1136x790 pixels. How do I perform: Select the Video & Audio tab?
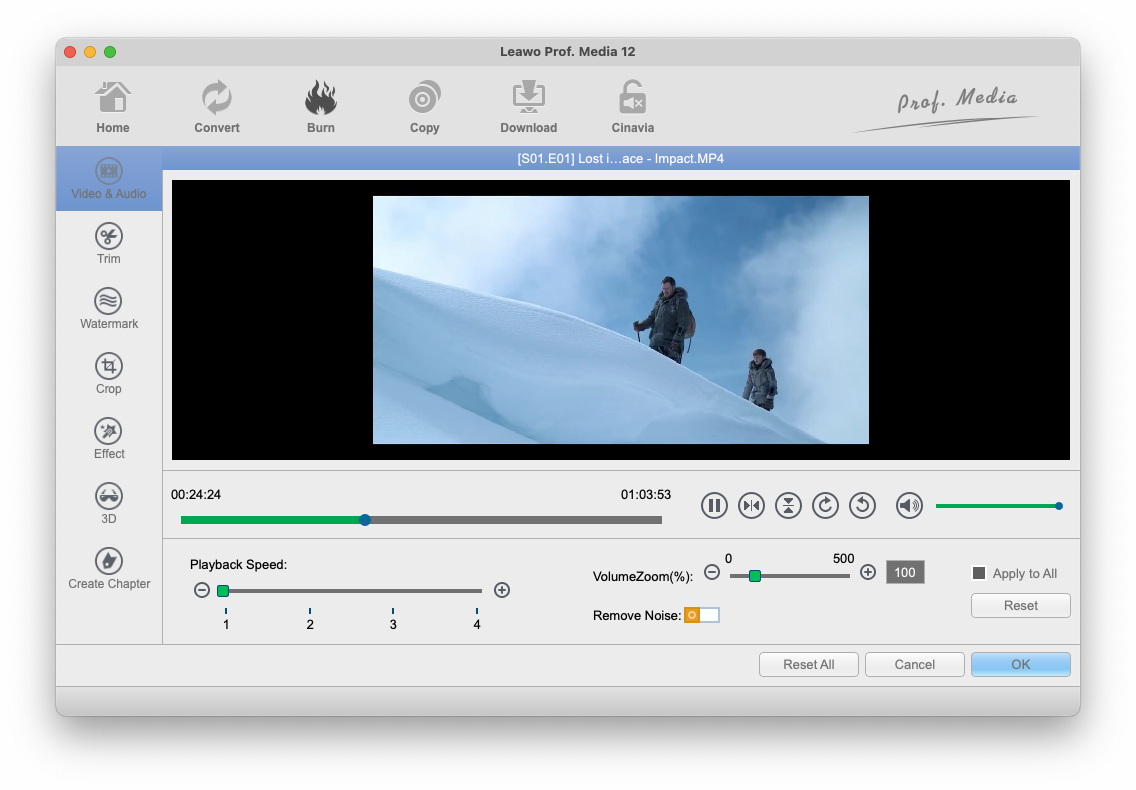tap(109, 179)
